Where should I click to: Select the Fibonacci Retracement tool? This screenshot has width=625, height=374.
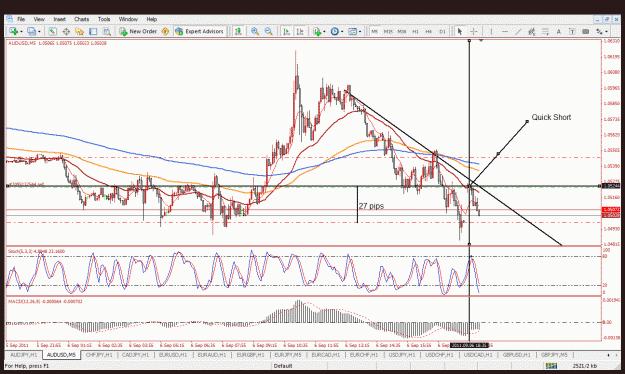[545, 31]
